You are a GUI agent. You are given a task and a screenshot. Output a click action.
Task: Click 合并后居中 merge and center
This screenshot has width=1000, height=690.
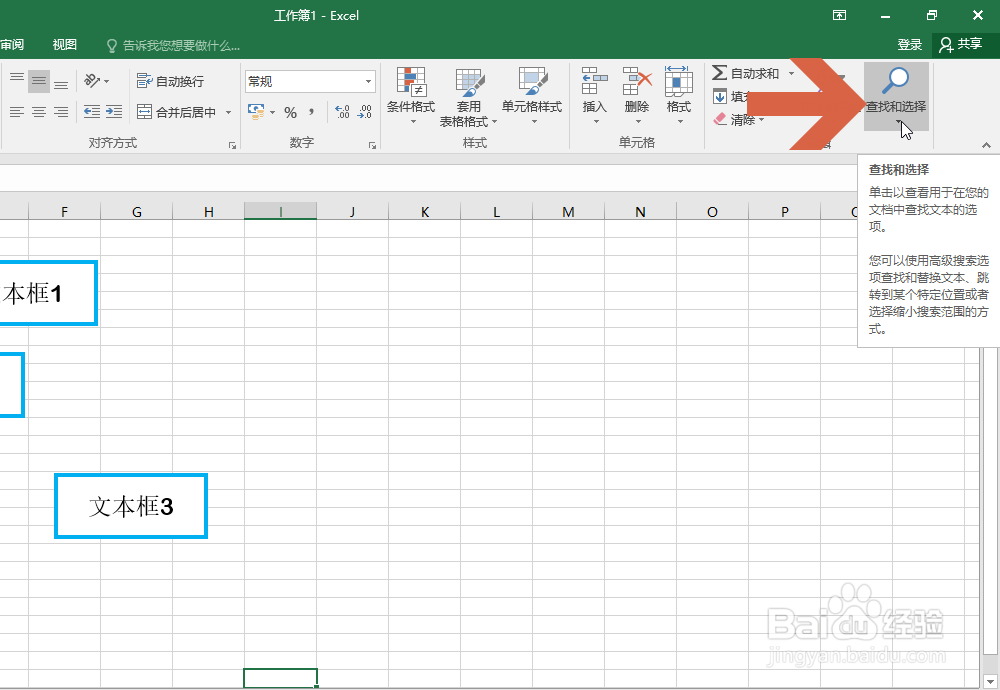pos(177,112)
